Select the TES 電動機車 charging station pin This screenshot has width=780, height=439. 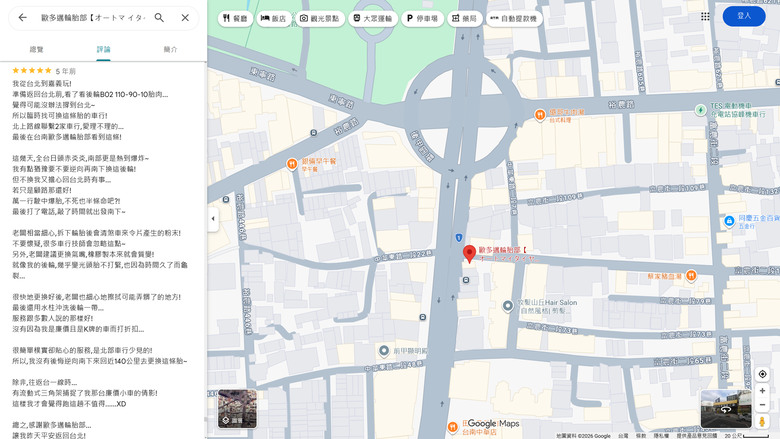pyautogui.click(x=700, y=110)
